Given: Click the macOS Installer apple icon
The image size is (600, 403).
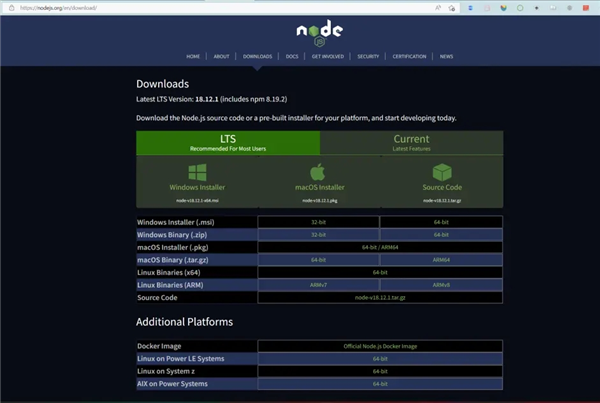Looking at the screenshot, I should [x=317, y=172].
